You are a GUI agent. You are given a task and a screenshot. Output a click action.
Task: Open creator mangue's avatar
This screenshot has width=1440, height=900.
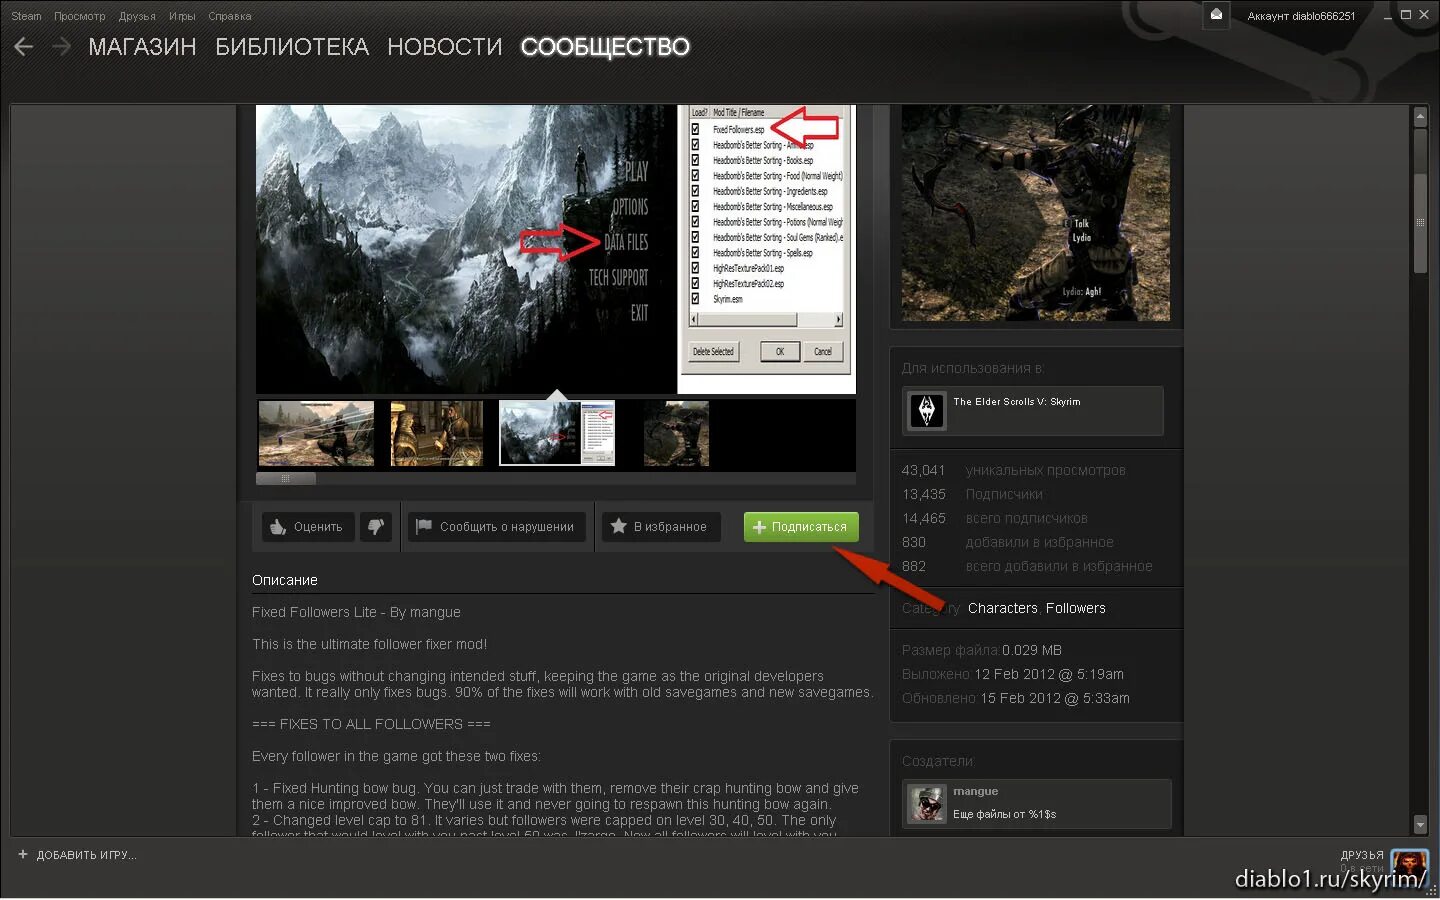tap(927, 803)
